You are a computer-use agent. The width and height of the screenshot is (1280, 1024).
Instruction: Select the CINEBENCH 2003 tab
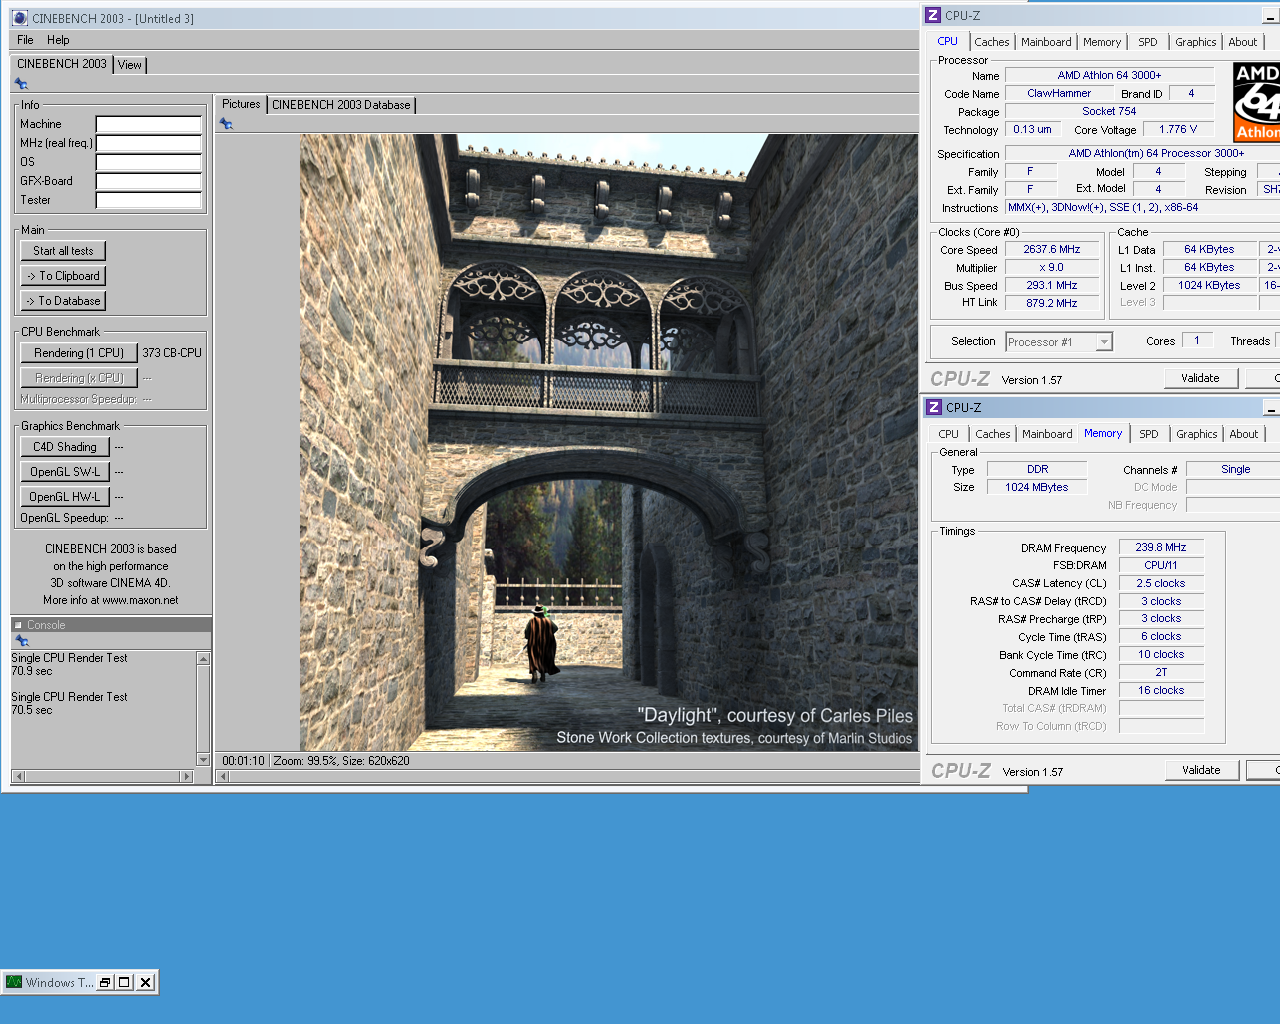pyautogui.click(x=62, y=64)
